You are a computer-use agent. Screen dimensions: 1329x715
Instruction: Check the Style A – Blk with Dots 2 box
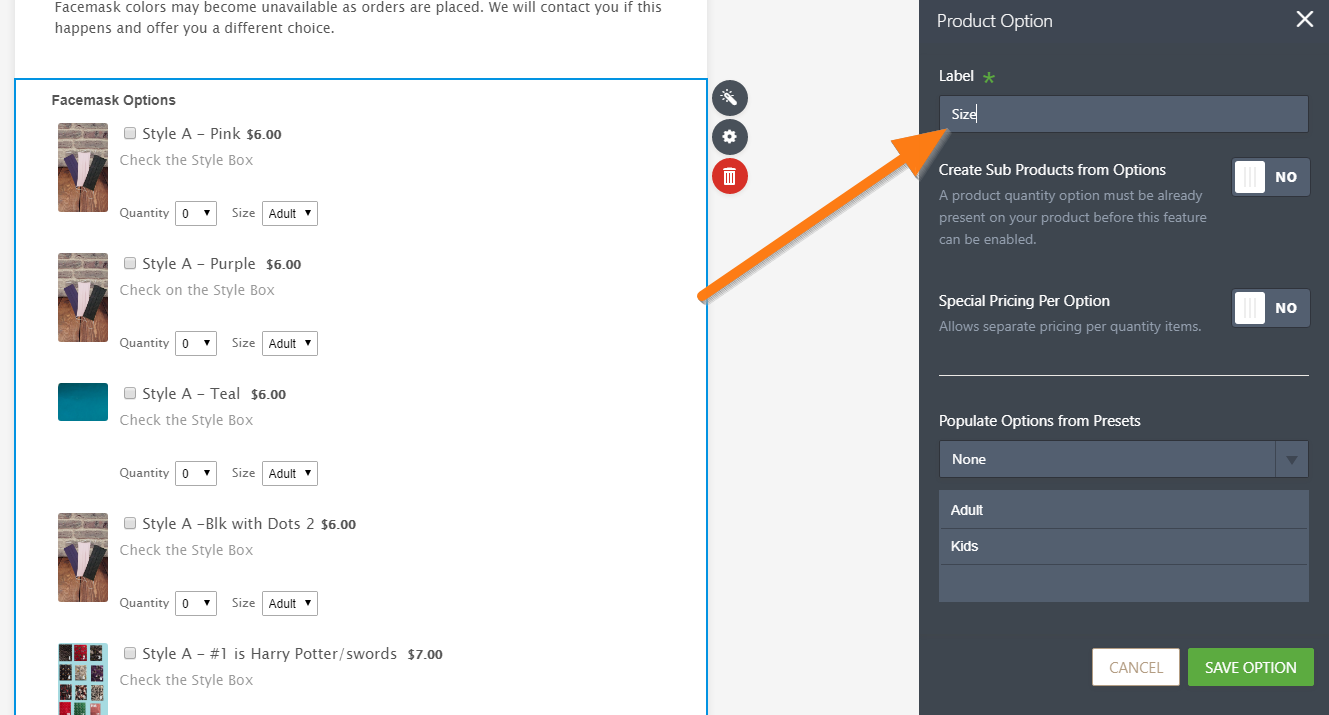tap(129, 523)
